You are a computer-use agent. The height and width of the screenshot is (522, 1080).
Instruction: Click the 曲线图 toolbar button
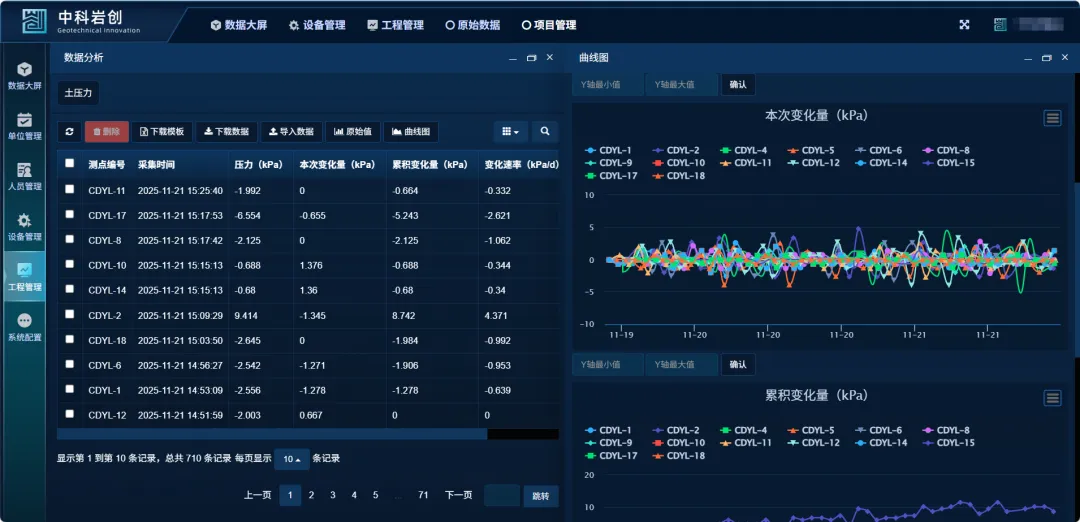(411, 132)
